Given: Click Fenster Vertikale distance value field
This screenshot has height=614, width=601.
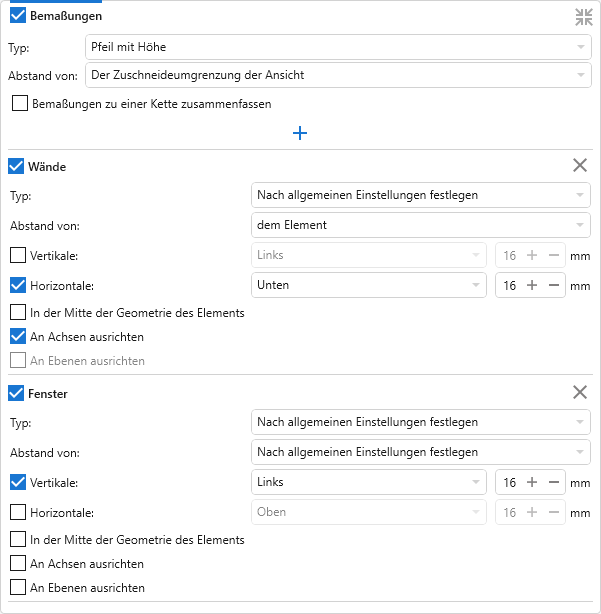Looking at the screenshot, I should pyautogui.click(x=509, y=482).
